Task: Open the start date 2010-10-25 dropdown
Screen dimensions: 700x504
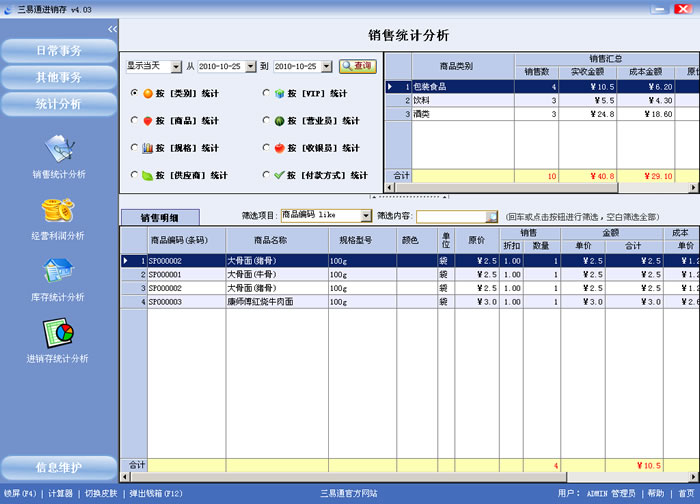Action: [251, 67]
